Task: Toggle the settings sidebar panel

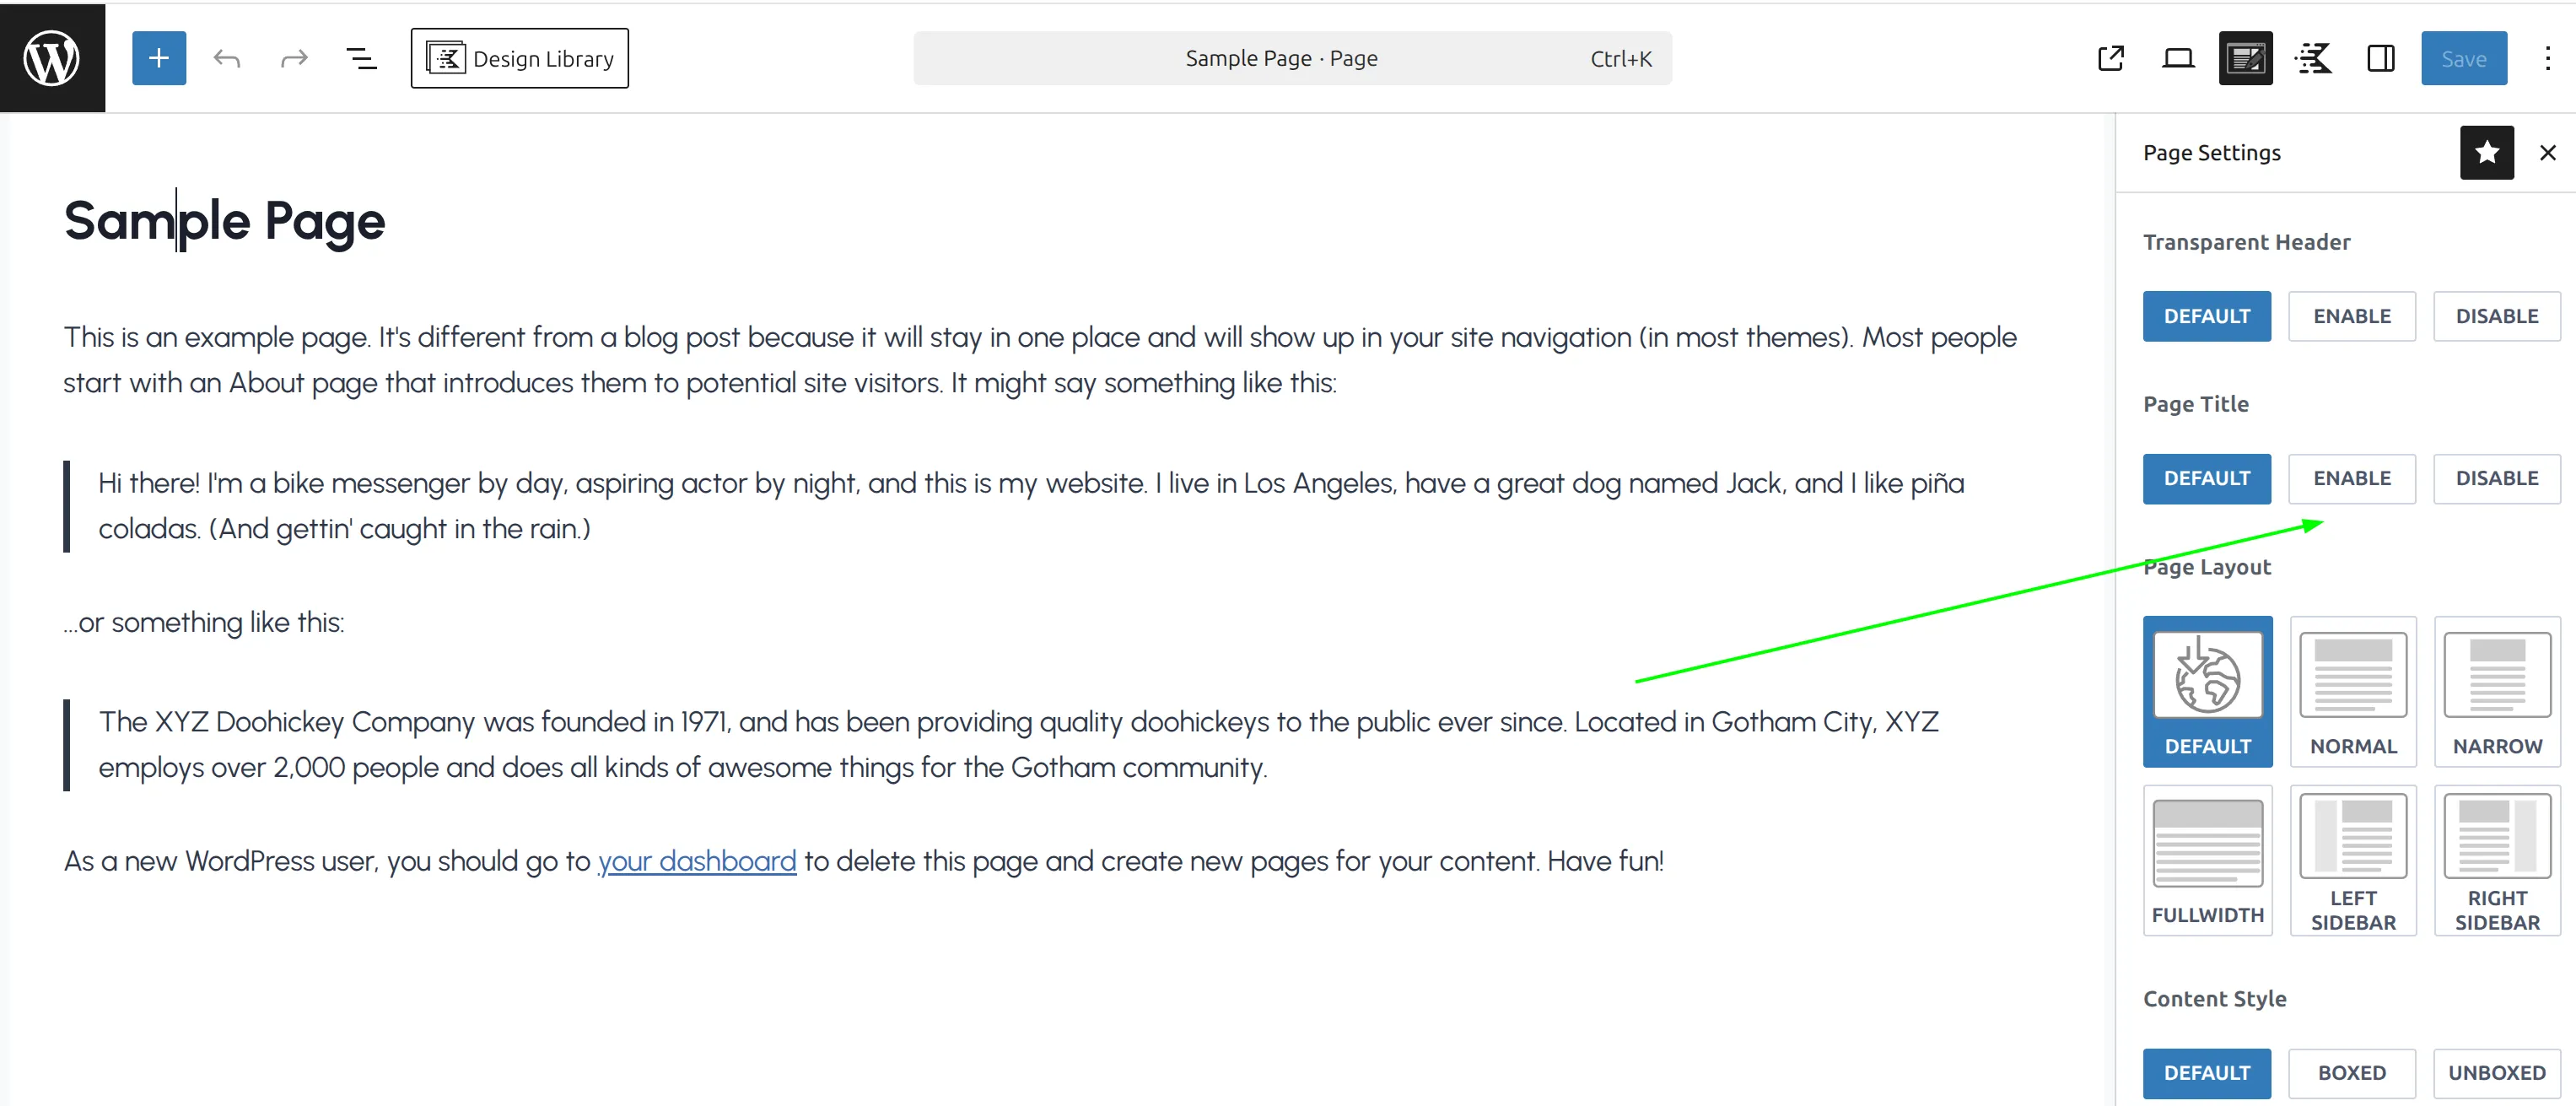Action: [x=2380, y=58]
